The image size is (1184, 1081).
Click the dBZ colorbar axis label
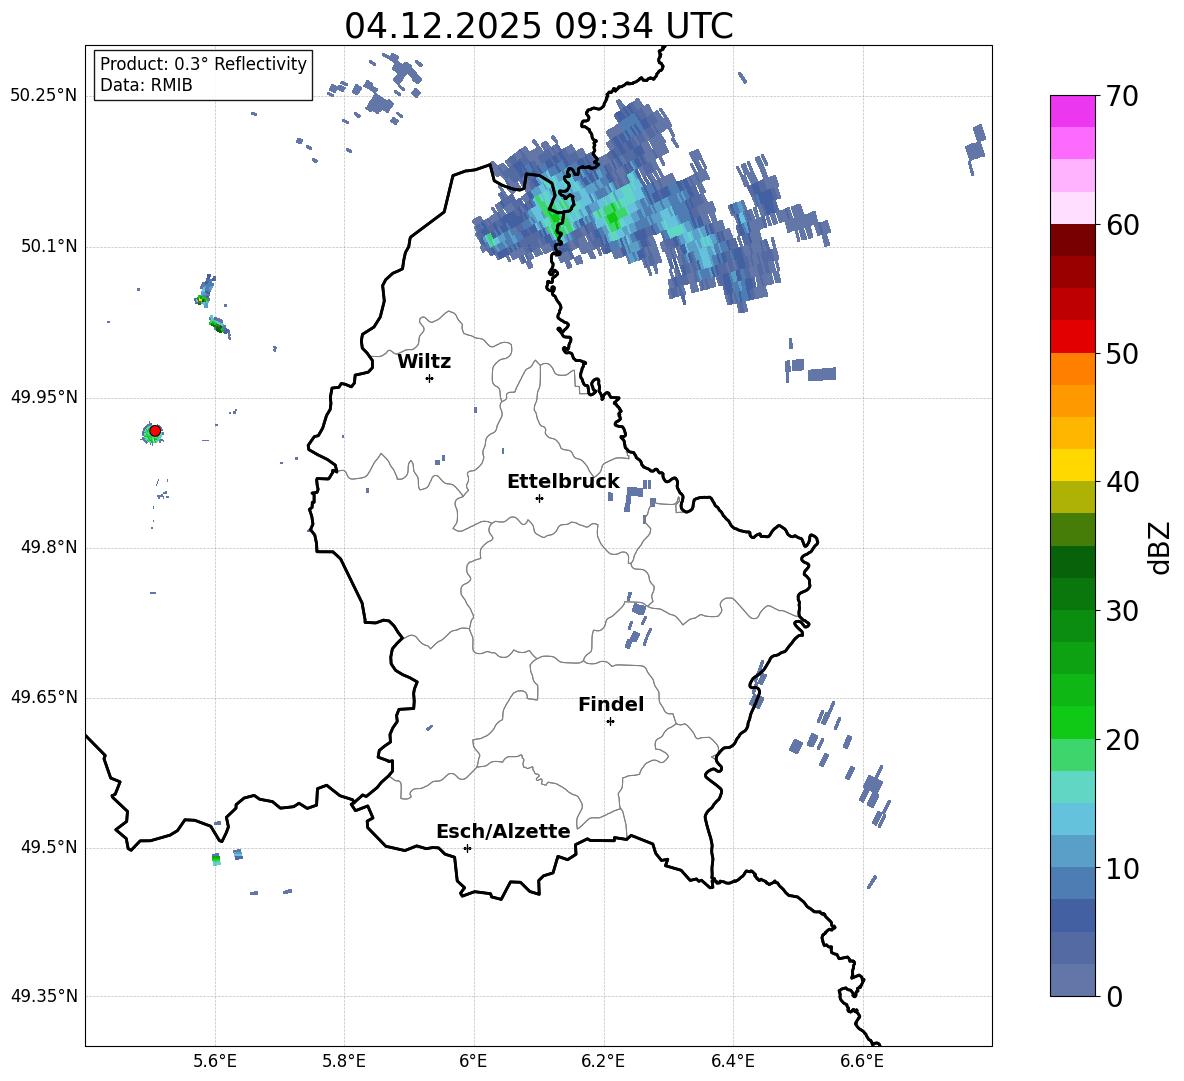(x=1159, y=547)
